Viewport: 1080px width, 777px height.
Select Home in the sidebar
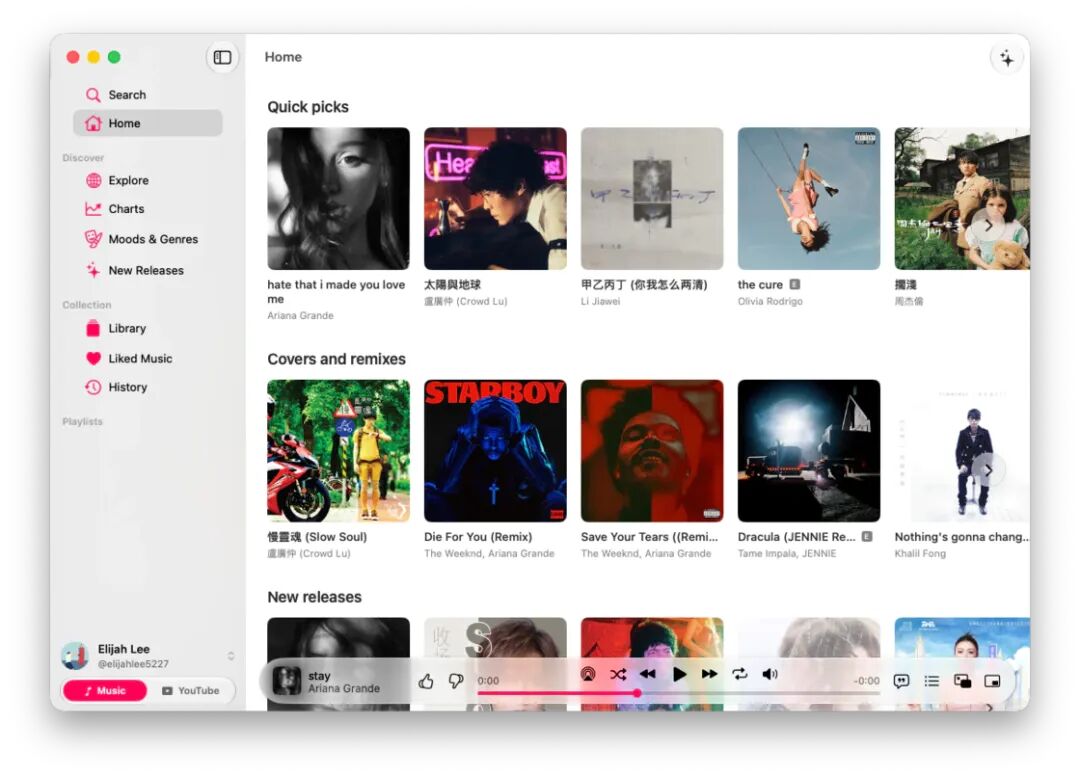point(147,123)
